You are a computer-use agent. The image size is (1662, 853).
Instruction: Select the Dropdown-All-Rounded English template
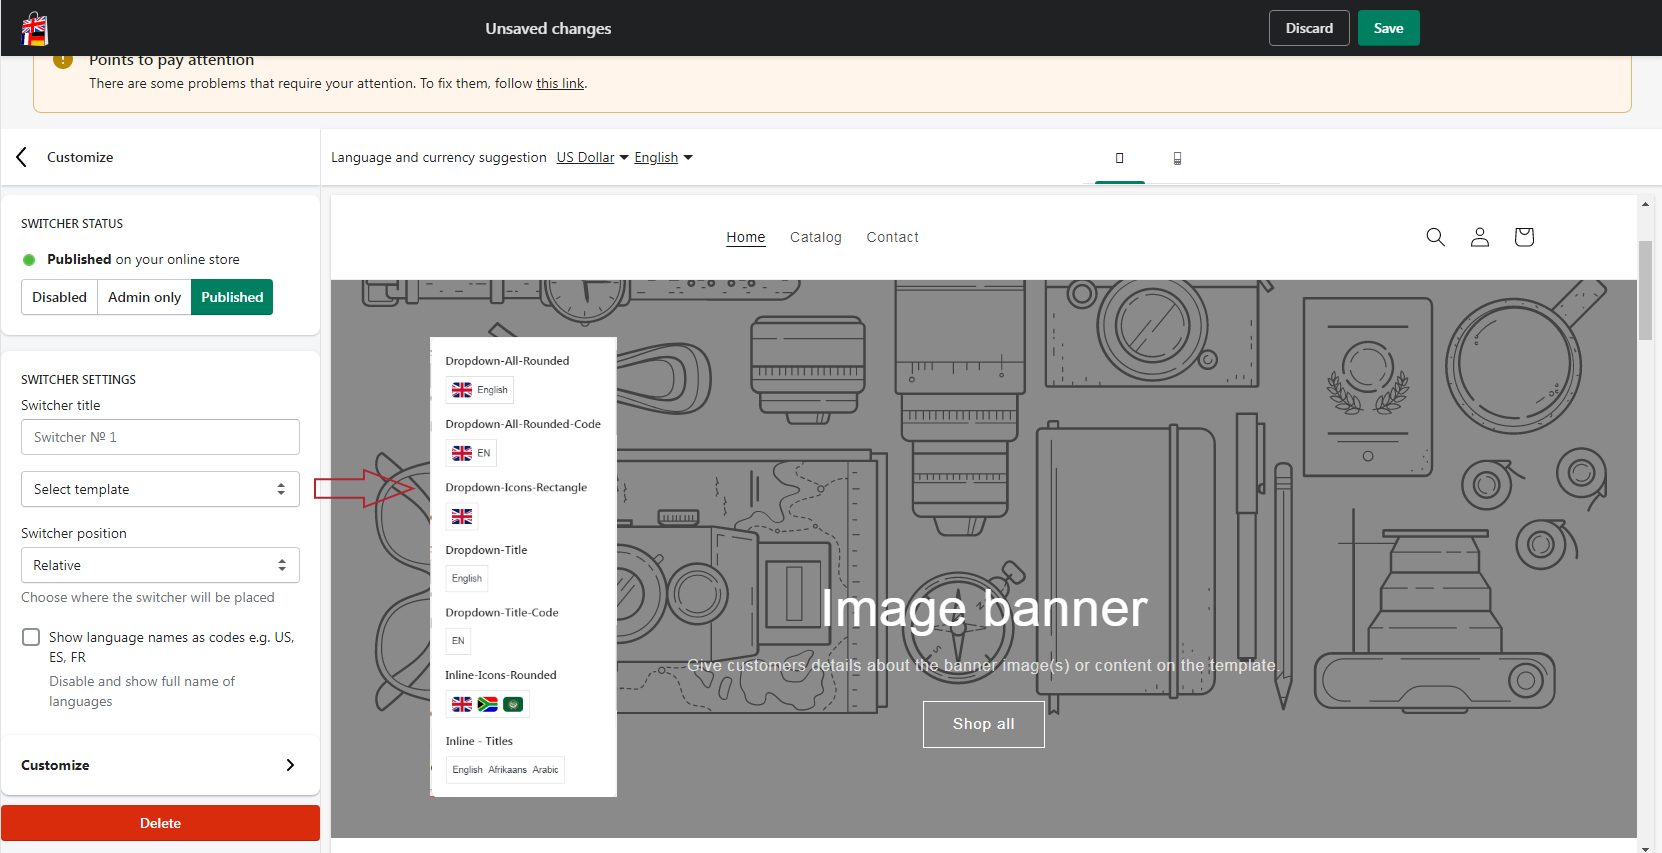(480, 390)
